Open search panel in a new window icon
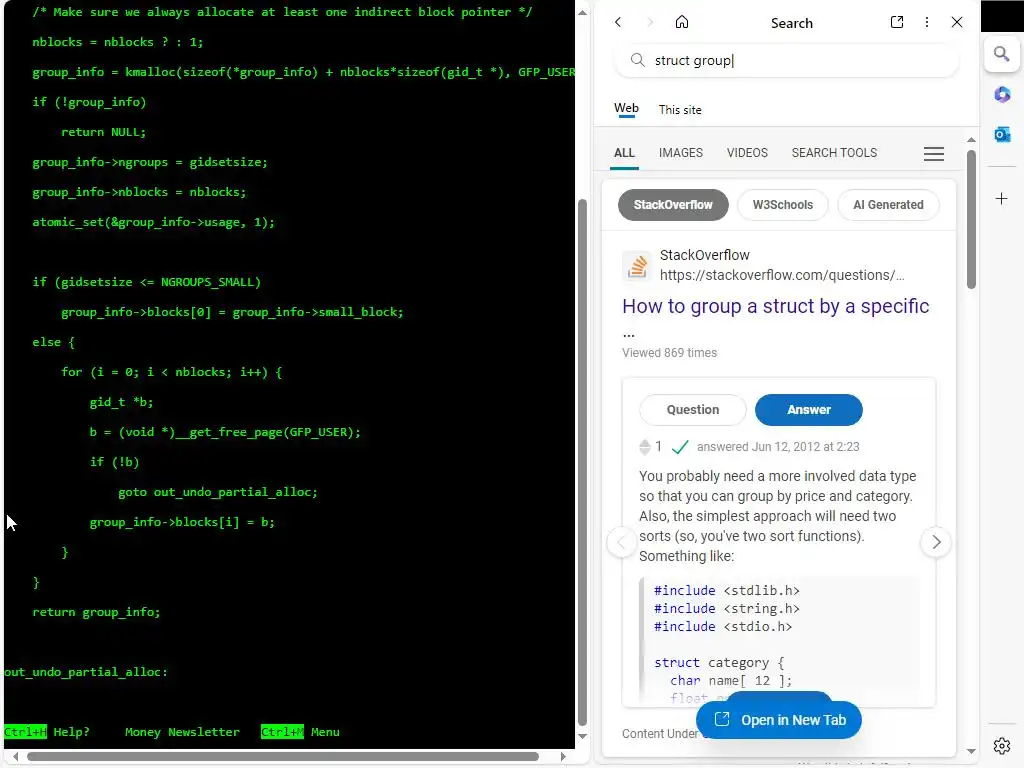 897,22
